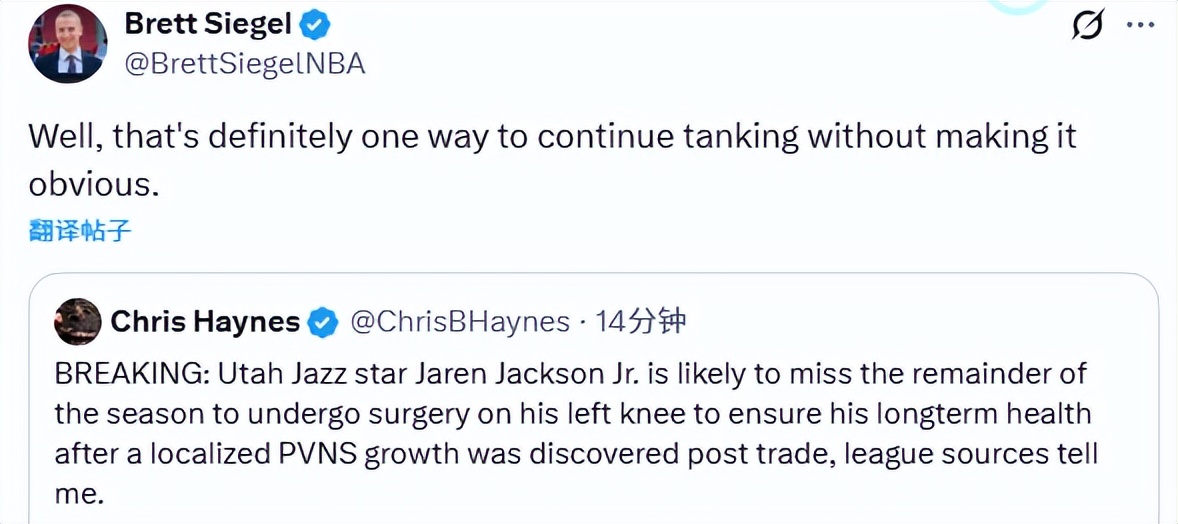
Task: Click Brett Siegel's blue verified badge
Action: [318, 25]
